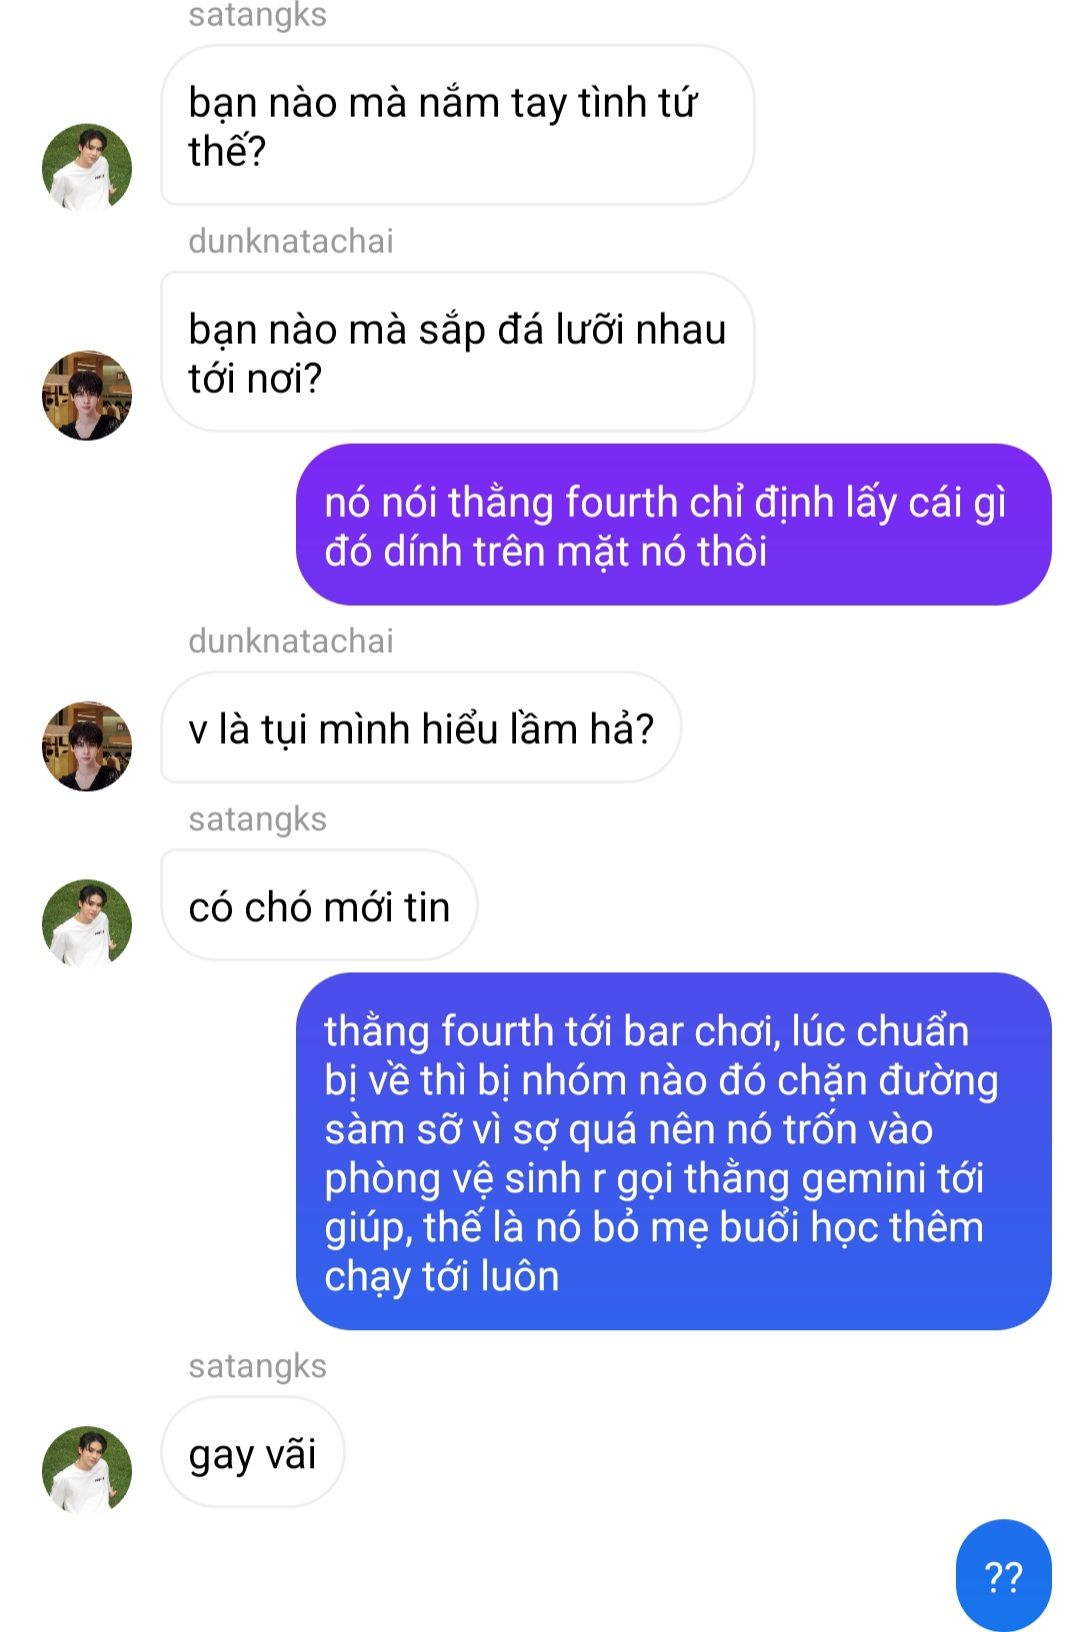Open the satangks username label at the top
Image resolution: width=1080 pixels, height=1632 pixels.
click(257, 15)
